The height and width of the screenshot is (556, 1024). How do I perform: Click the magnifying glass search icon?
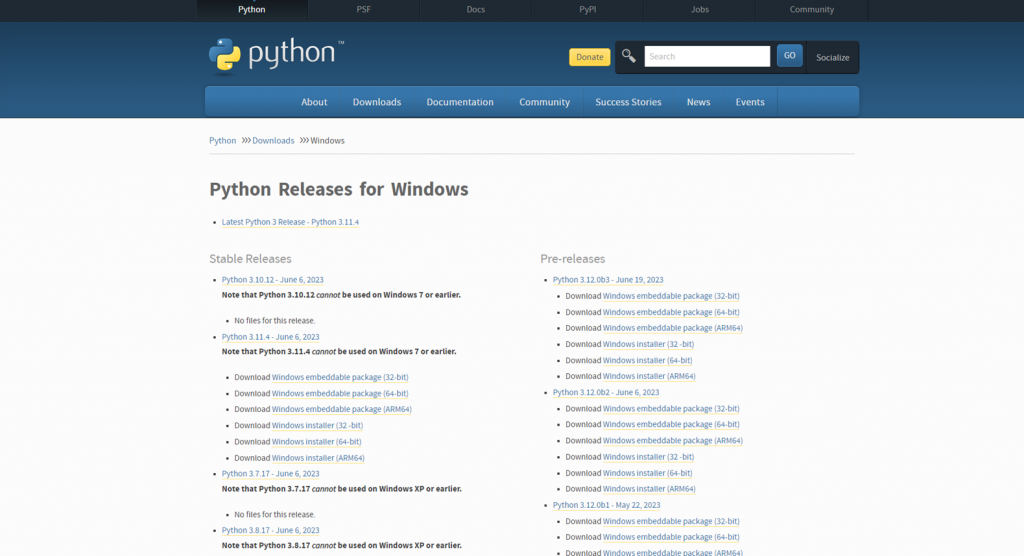[628, 56]
